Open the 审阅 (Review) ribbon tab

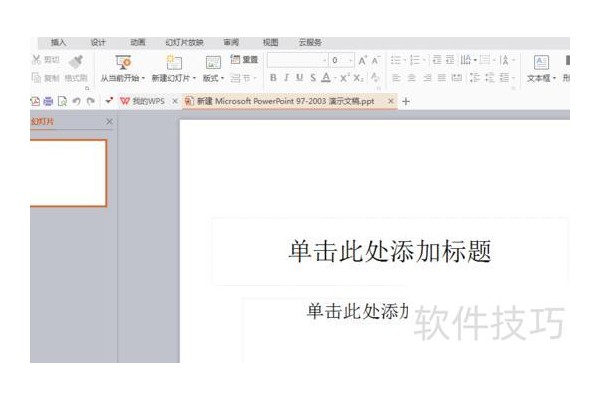click(231, 42)
